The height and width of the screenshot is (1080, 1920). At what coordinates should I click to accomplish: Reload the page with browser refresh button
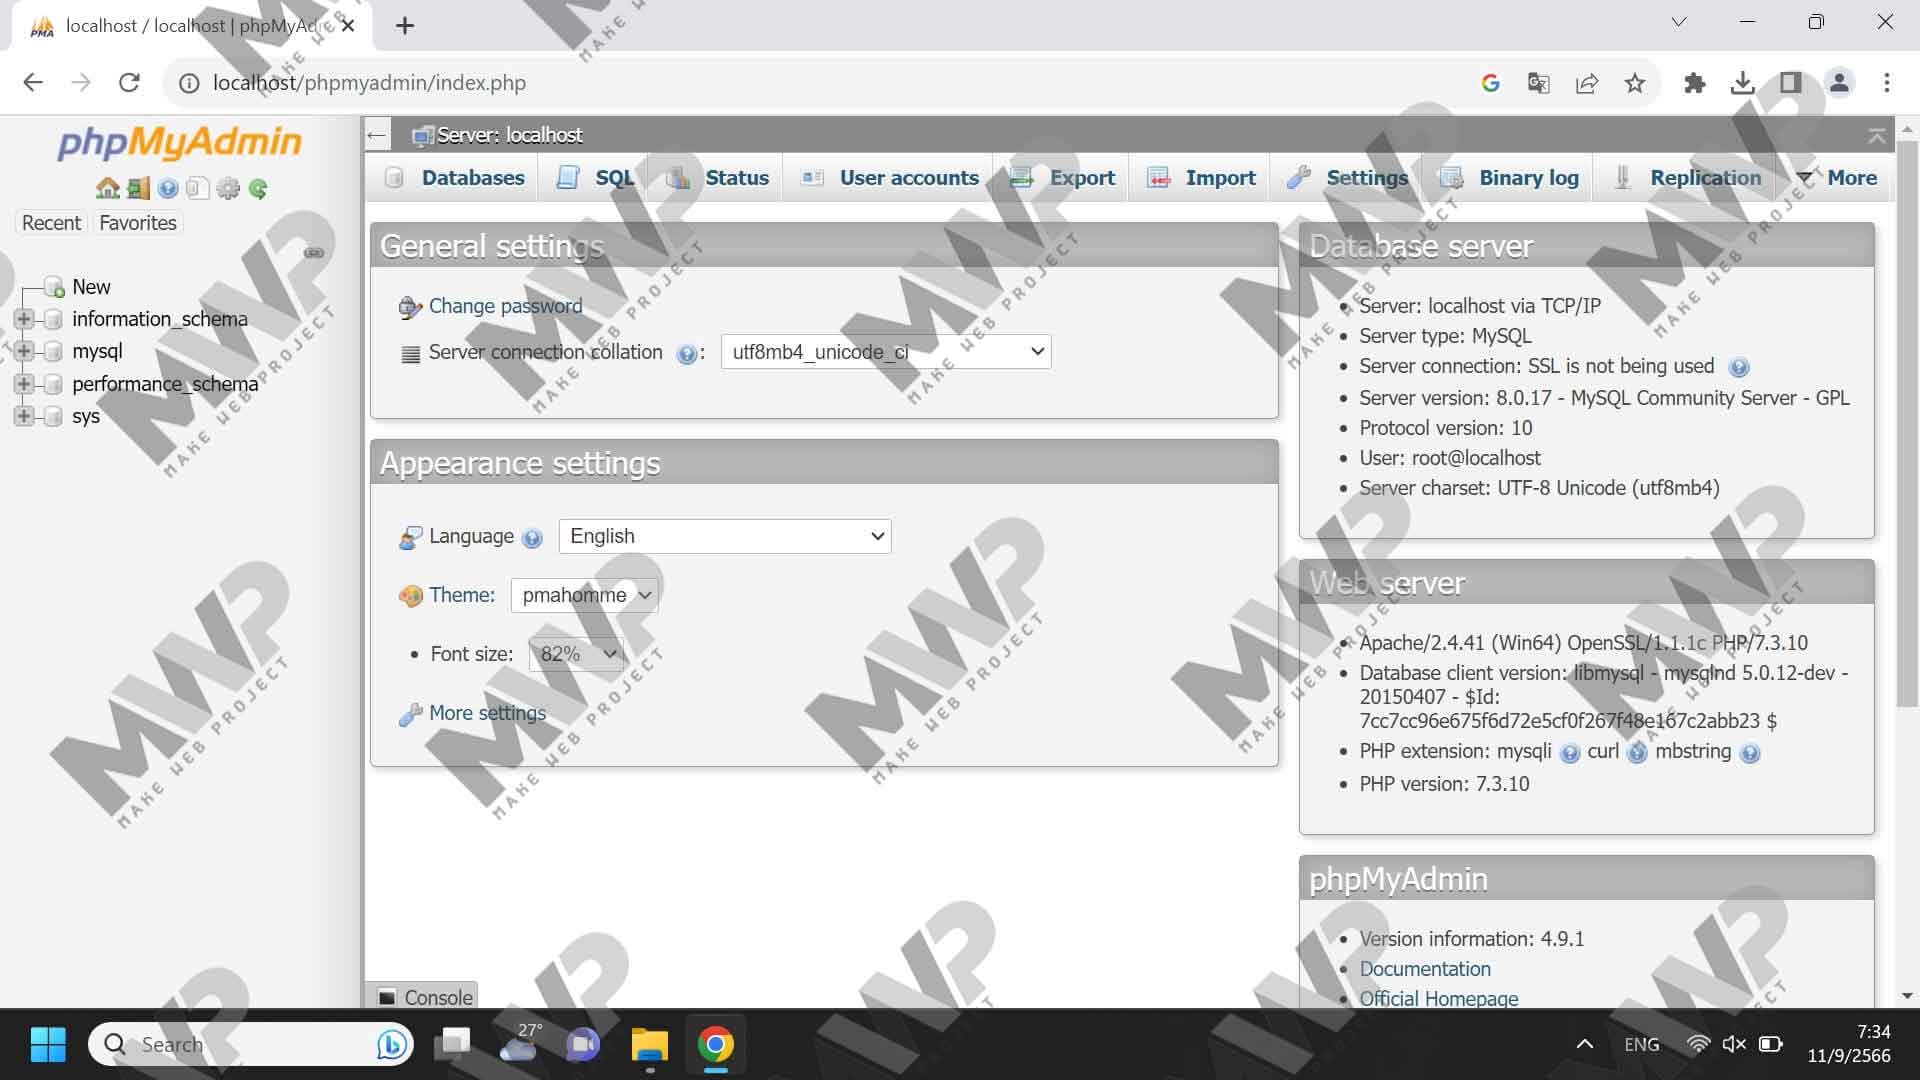pyautogui.click(x=129, y=83)
